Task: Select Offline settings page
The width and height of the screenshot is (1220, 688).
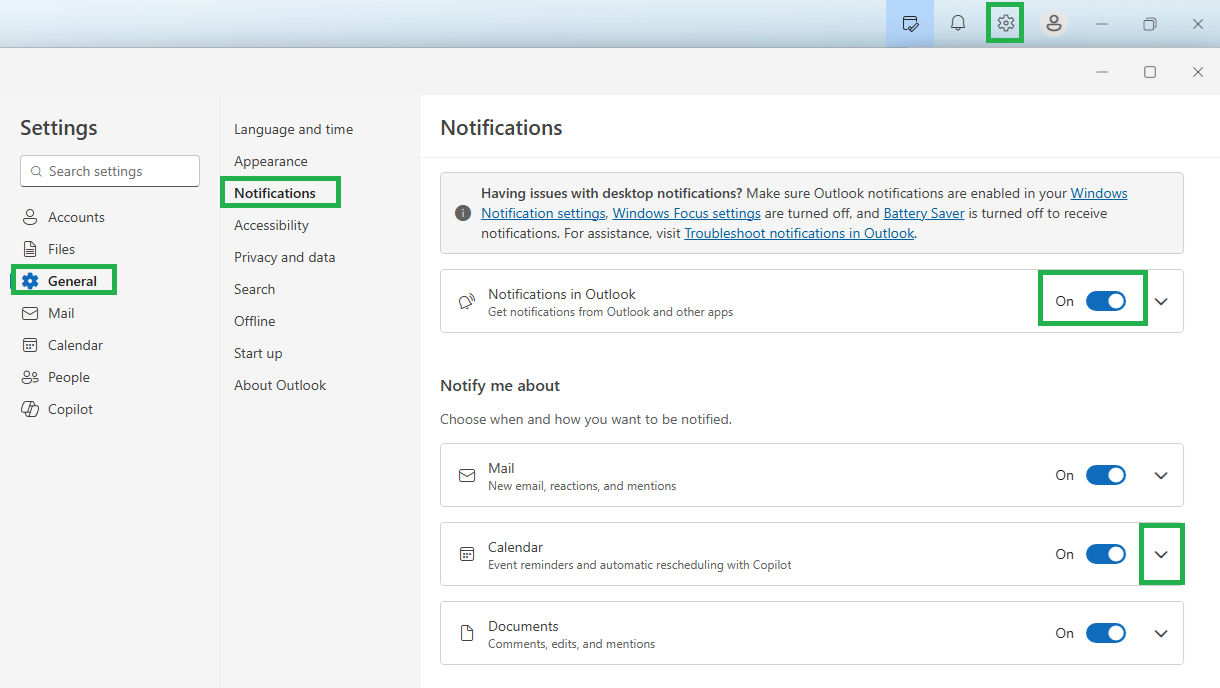Action: pos(255,321)
